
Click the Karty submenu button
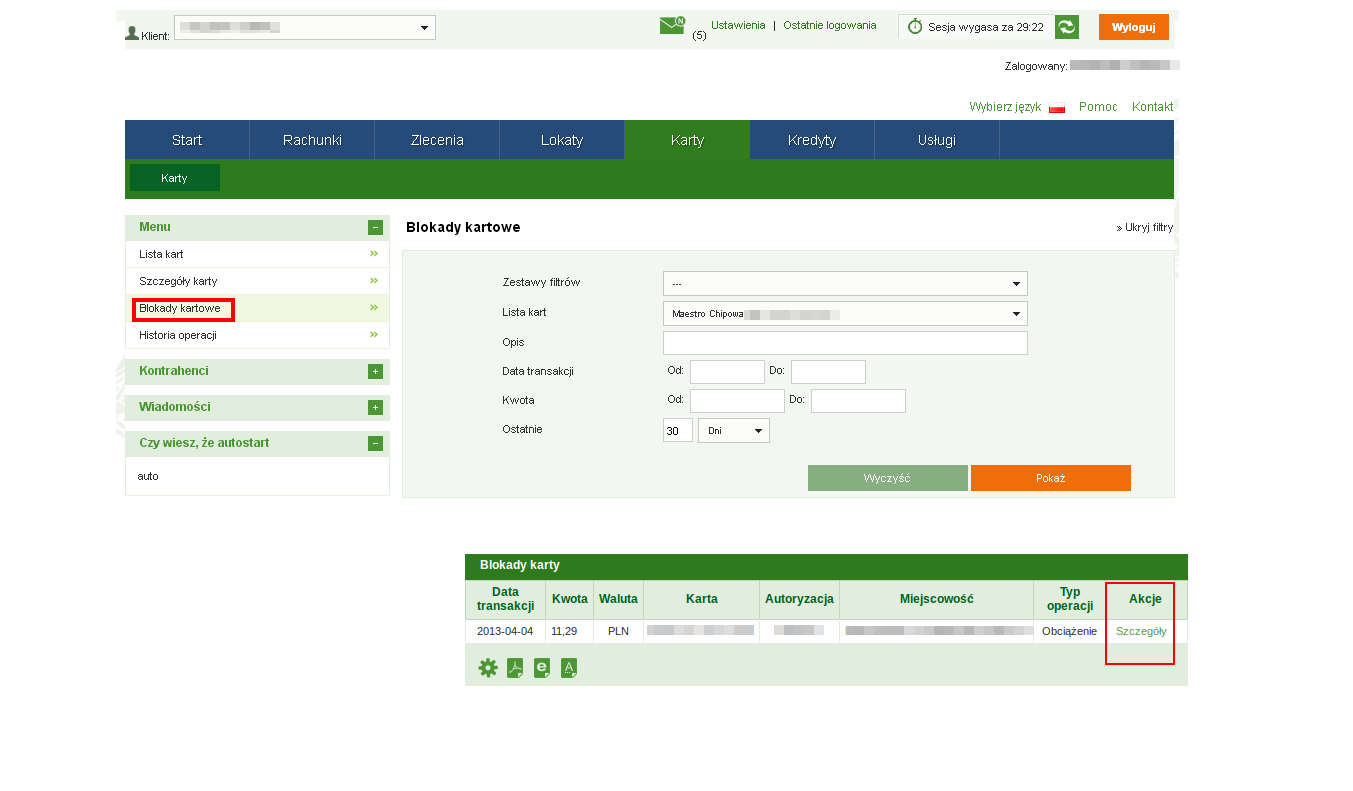tap(175, 178)
